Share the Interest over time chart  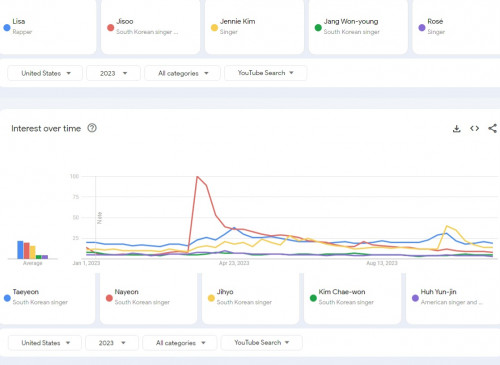click(492, 128)
